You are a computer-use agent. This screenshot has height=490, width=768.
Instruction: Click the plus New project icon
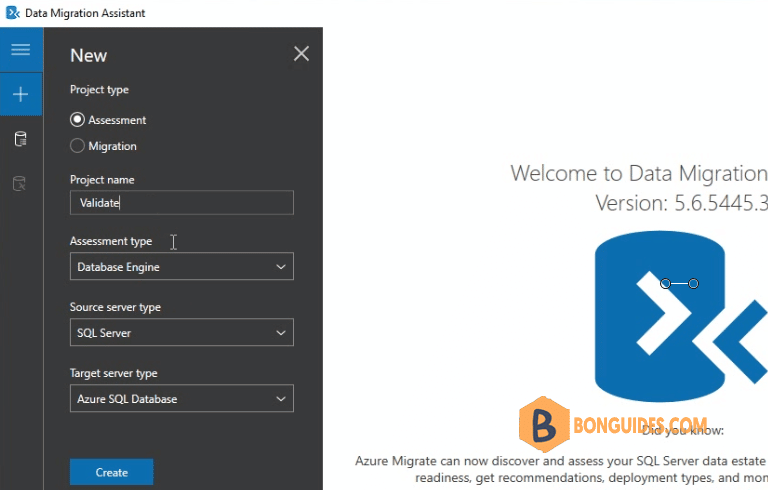21,94
